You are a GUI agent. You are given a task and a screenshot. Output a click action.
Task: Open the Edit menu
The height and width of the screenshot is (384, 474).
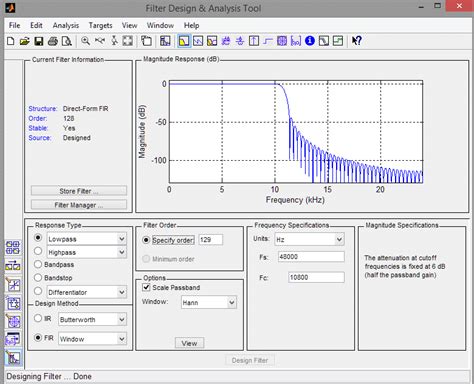click(36, 25)
